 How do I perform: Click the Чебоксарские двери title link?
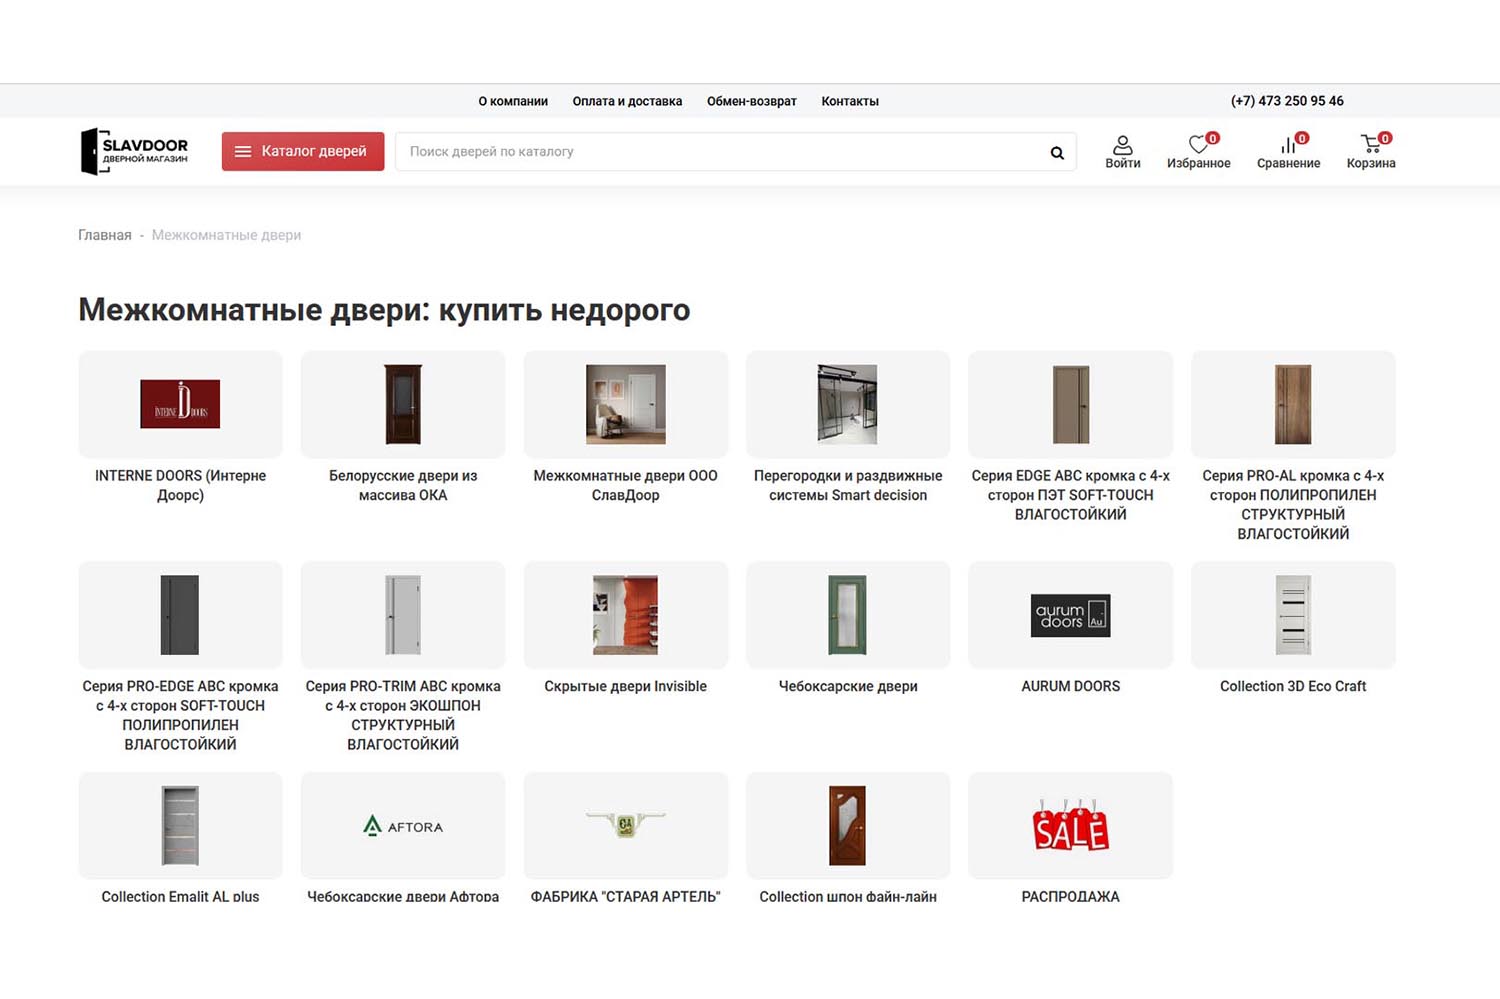point(848,686)
